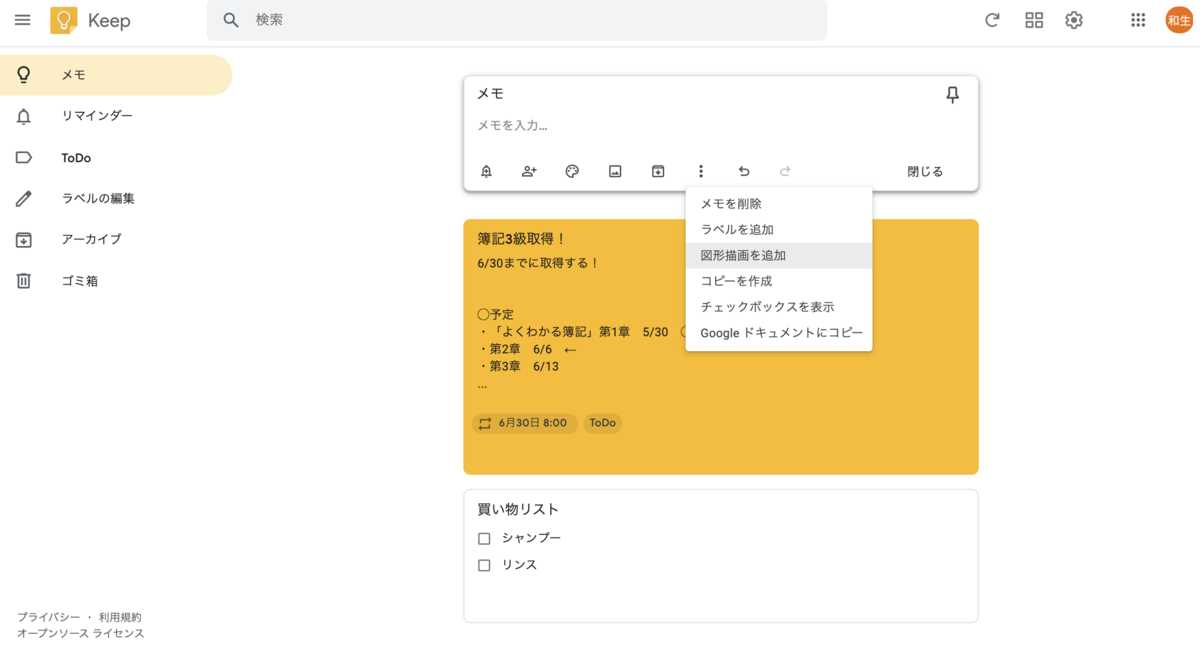Choose Google ドキュメントにコピー from the menu

coord(778,332)
